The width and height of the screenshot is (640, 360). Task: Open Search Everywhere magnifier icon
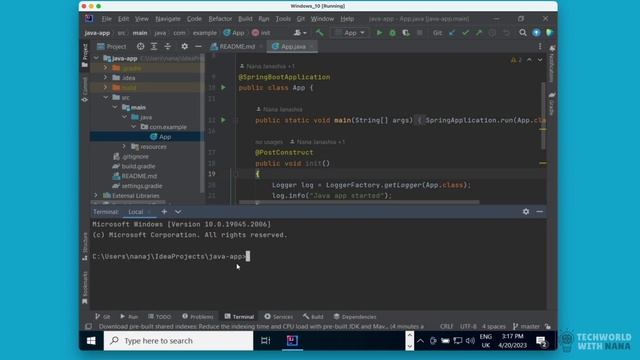[522, 33]
